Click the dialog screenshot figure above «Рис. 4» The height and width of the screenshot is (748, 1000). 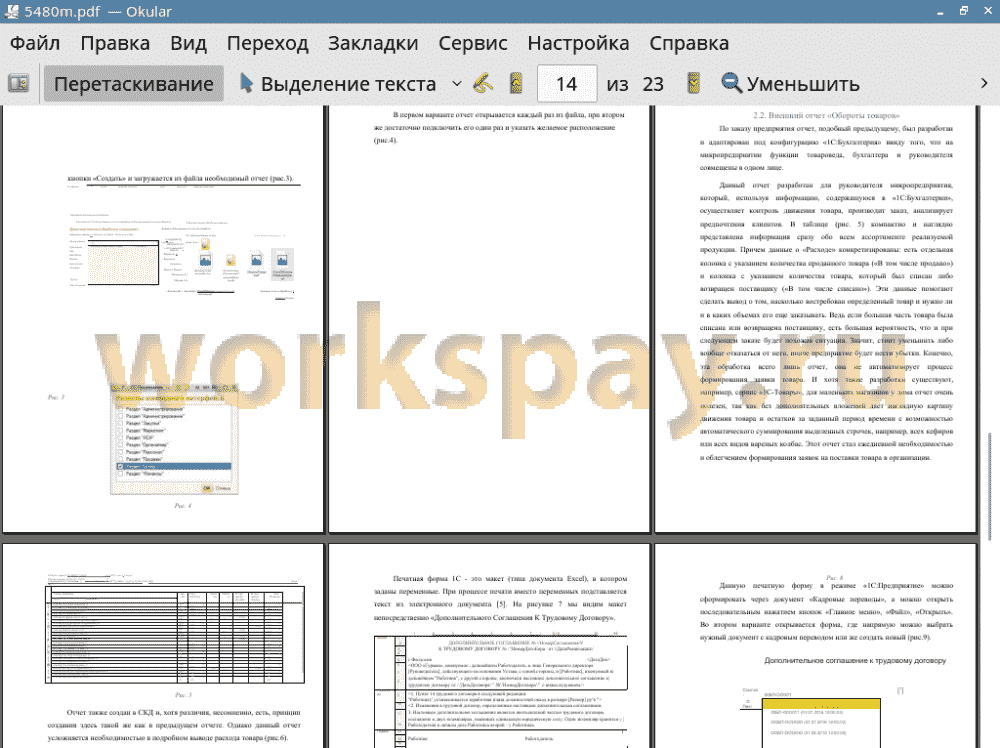[174, 439]
